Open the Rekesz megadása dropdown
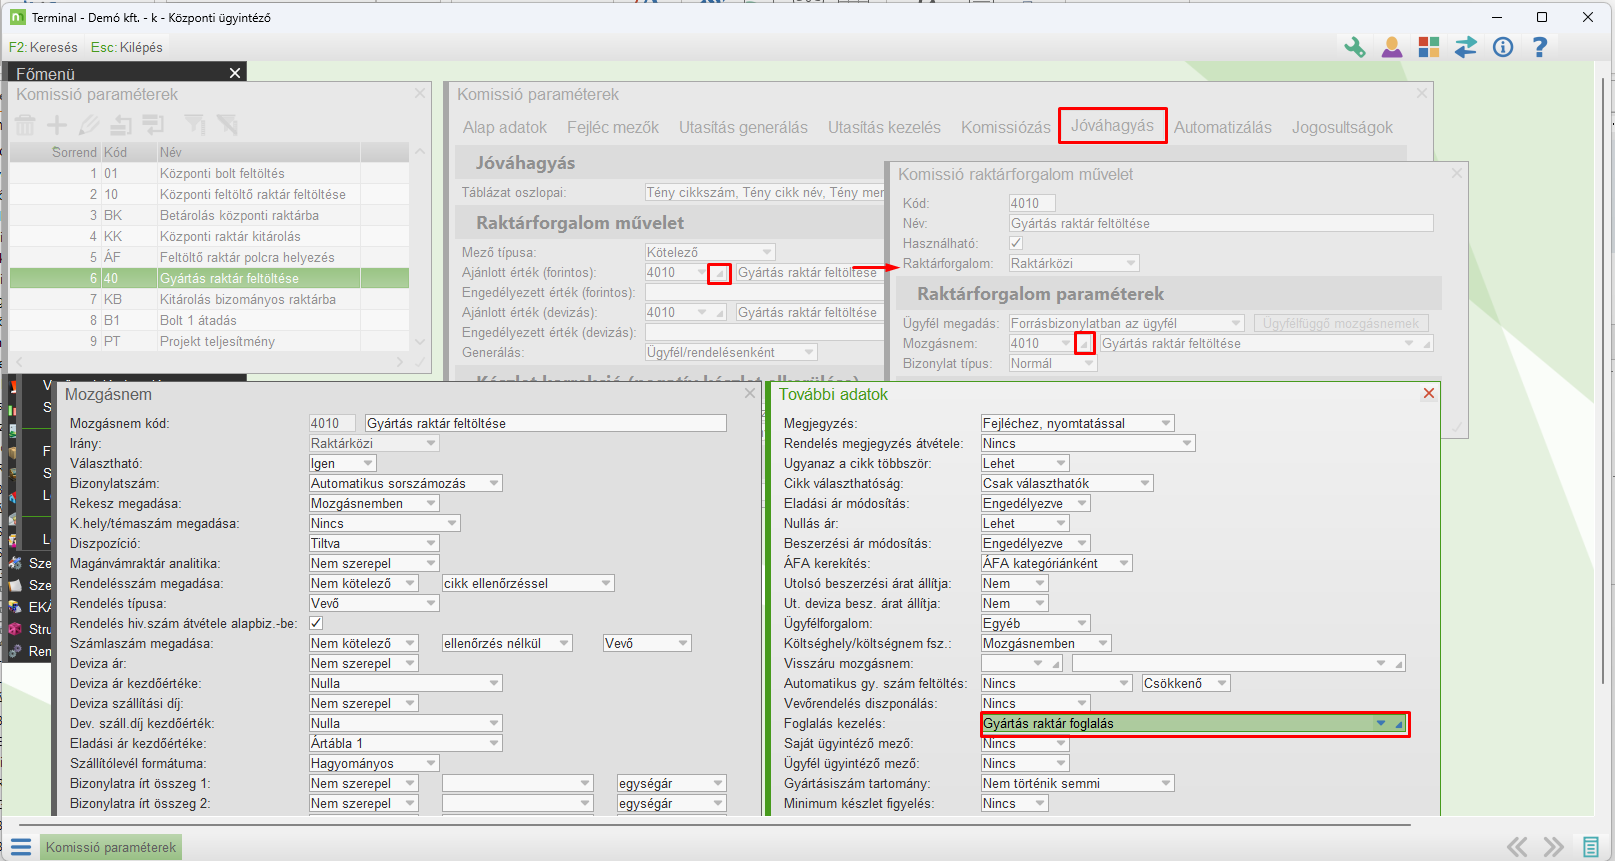 [374, 503]
